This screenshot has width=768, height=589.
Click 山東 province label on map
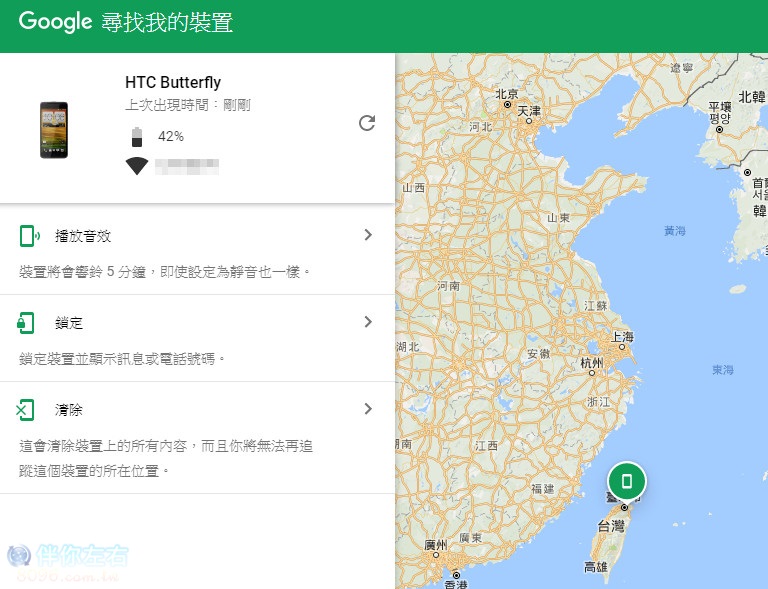pos(558,218)
